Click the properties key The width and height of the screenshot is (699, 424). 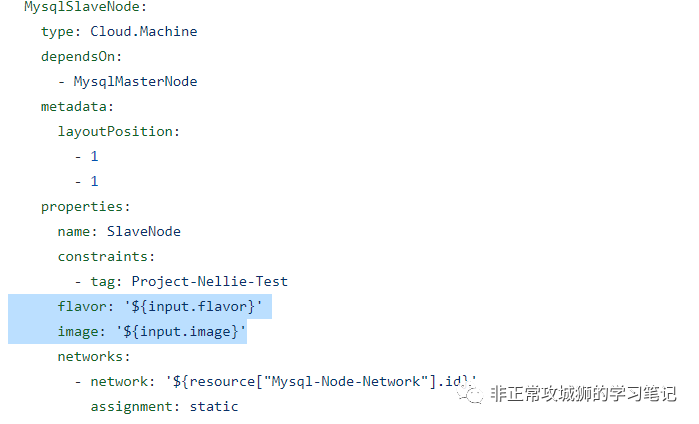(x=85, y=206)
